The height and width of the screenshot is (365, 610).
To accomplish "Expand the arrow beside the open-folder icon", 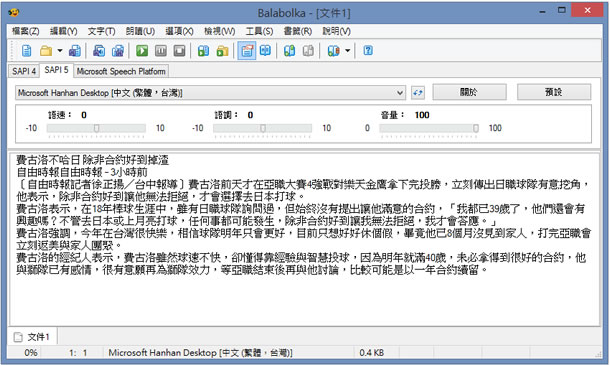I will 60,51.
